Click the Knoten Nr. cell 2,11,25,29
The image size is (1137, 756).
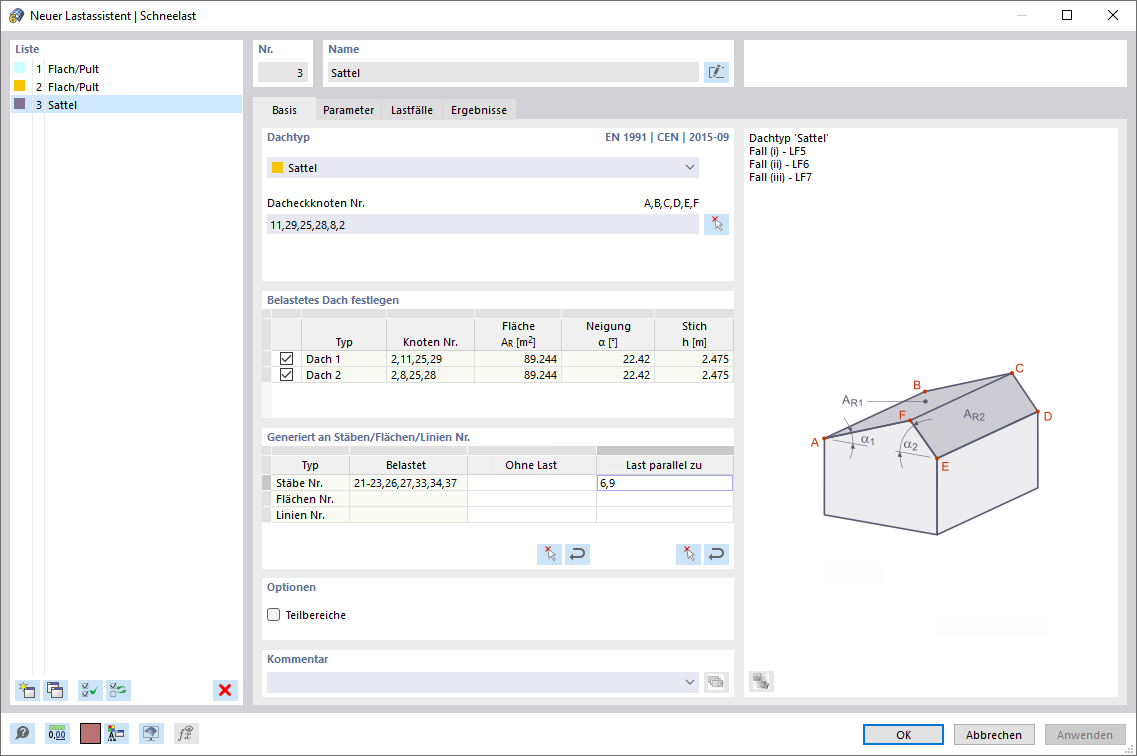click(431, 359)
